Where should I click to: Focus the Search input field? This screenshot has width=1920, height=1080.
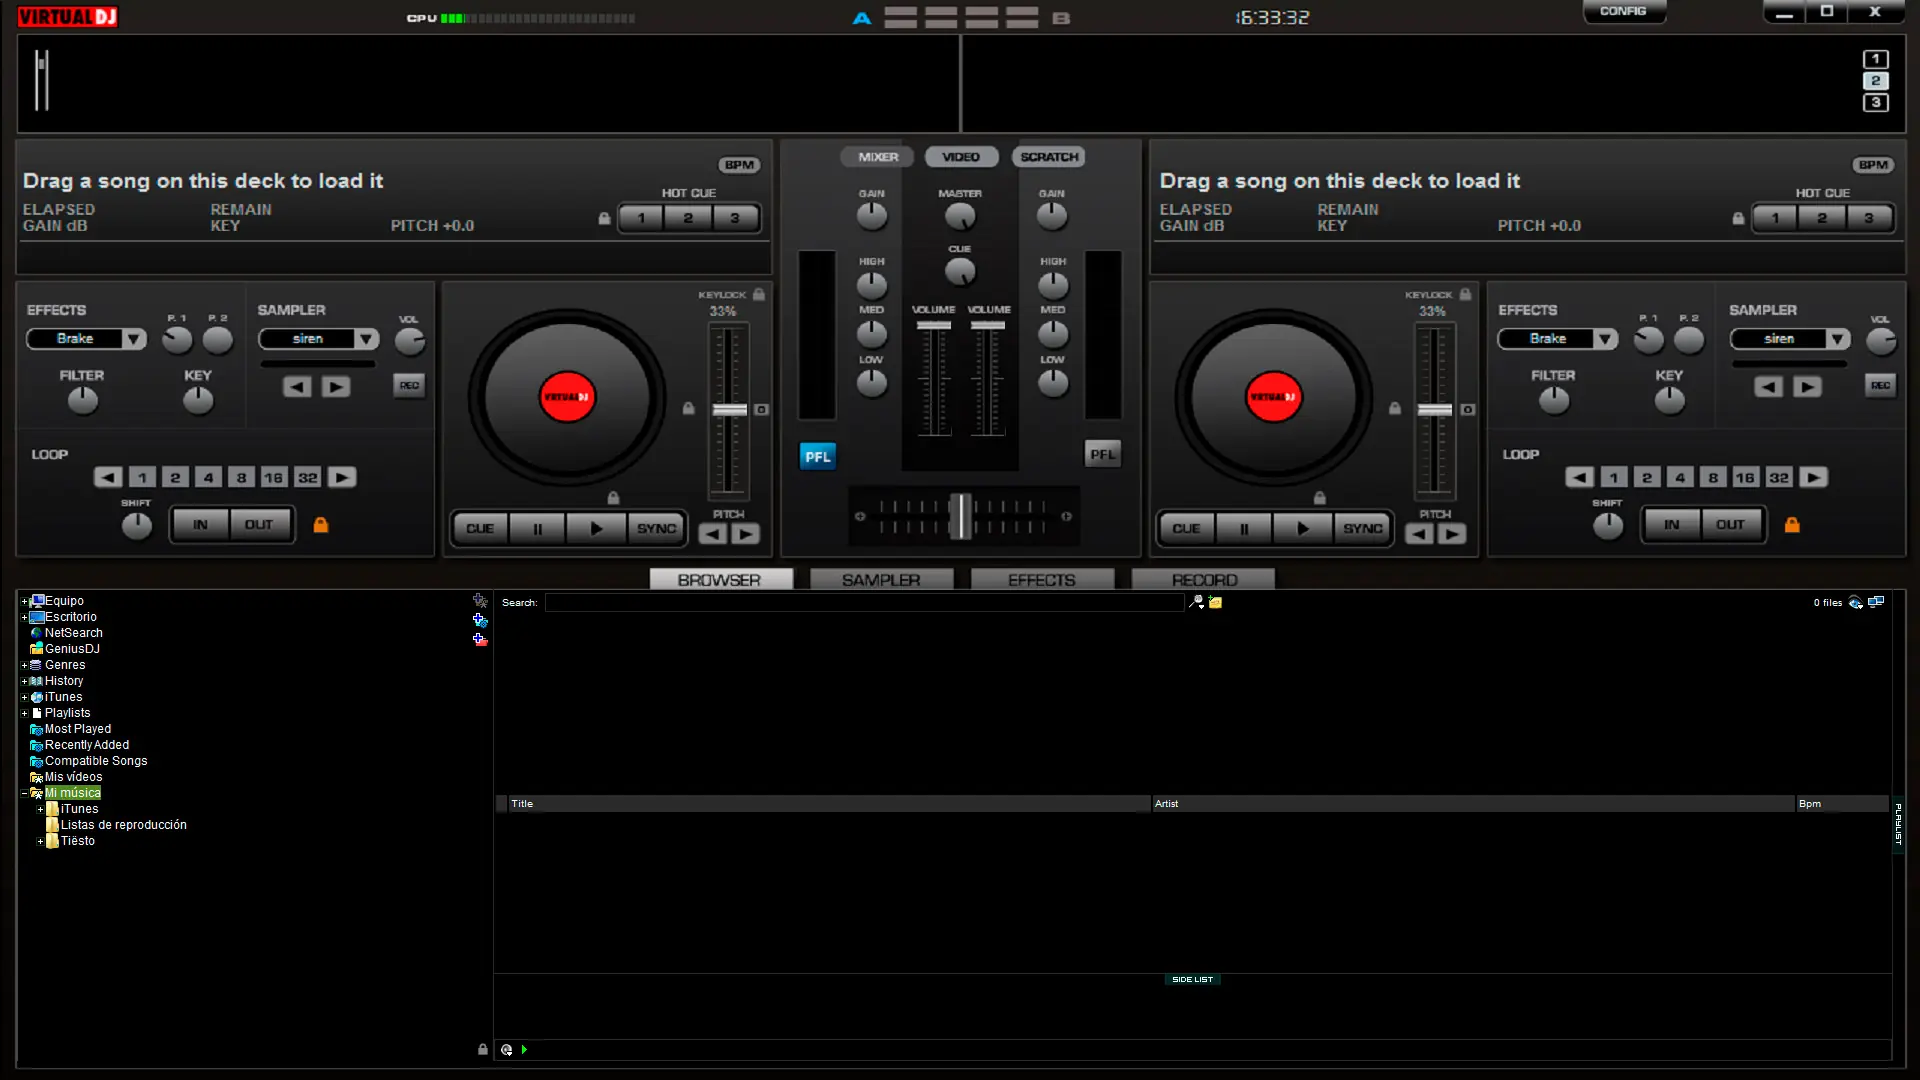click(x=865, y=602)
